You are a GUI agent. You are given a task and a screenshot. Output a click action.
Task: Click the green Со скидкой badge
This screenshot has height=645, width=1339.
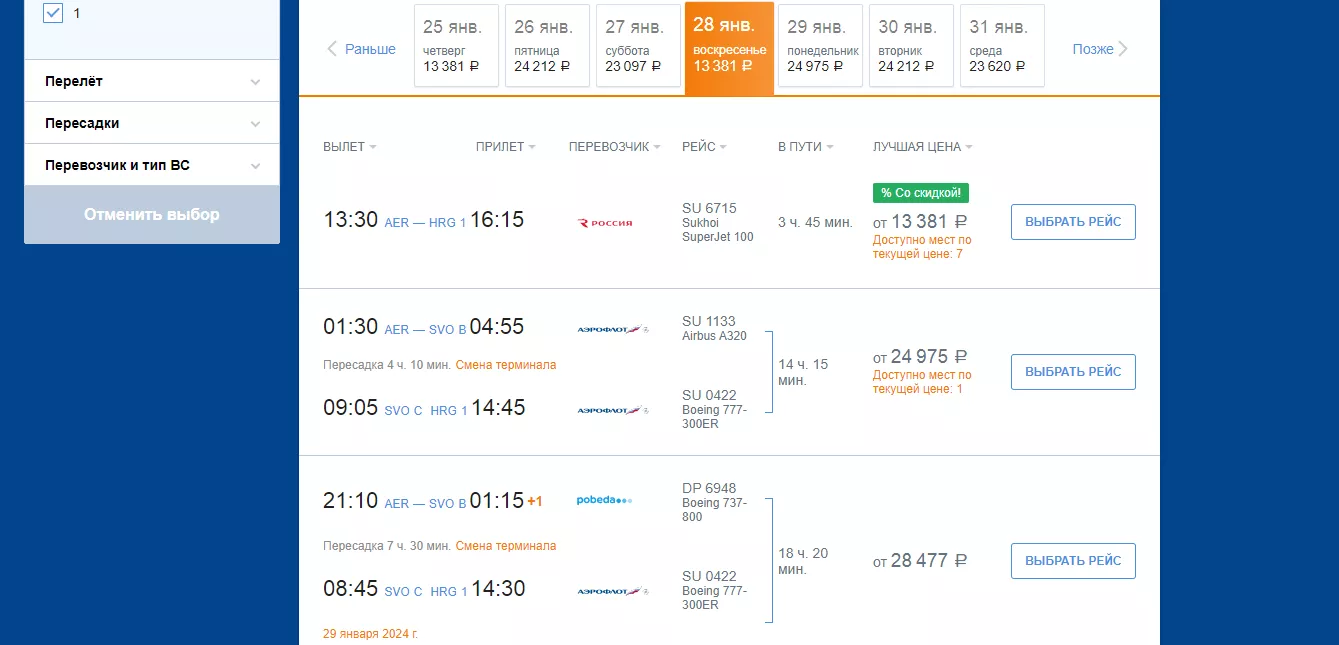pyautogui.click(x=920, y=193)
